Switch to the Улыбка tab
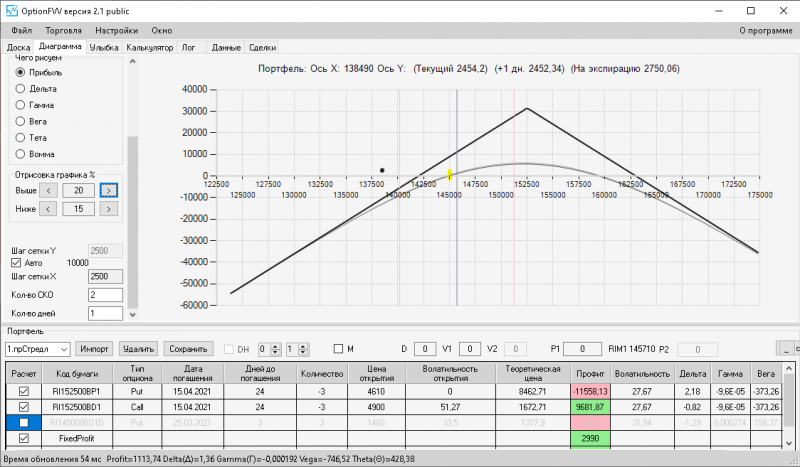 click(104, 47)
